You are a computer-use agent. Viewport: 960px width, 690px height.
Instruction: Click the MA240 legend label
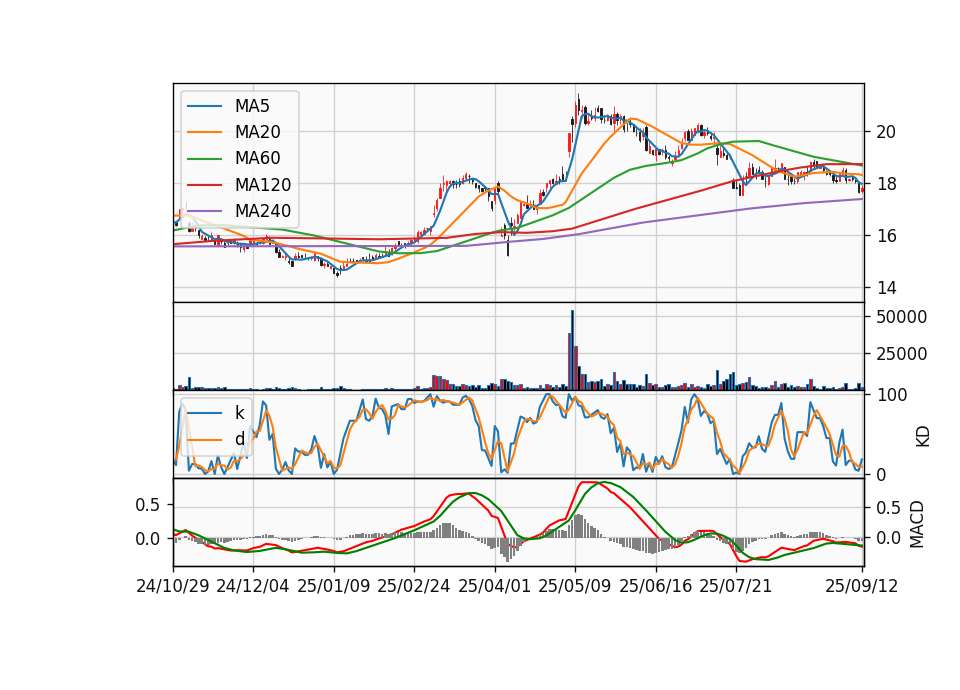point(263,211)
